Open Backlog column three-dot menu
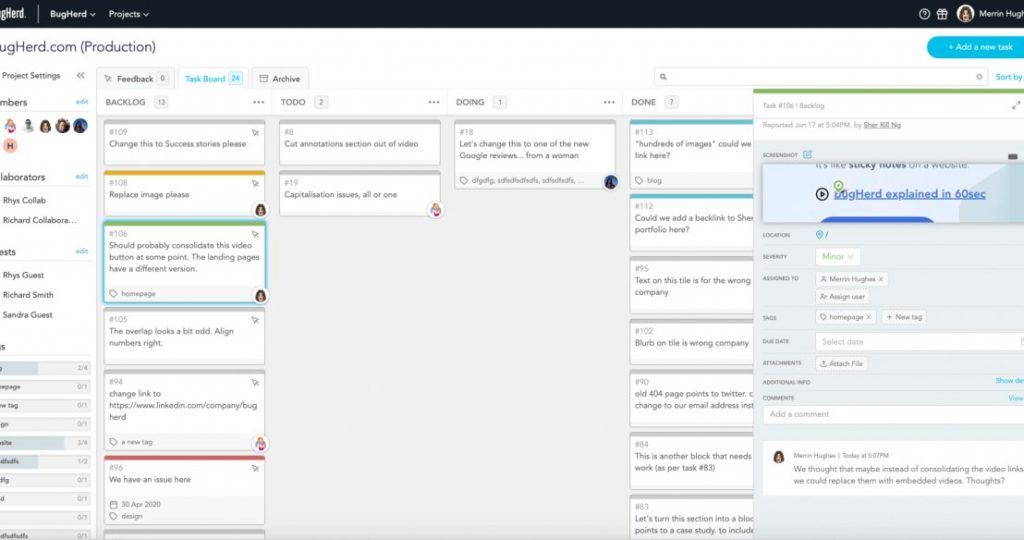The image size is (1024, 540). click(259, 103)
